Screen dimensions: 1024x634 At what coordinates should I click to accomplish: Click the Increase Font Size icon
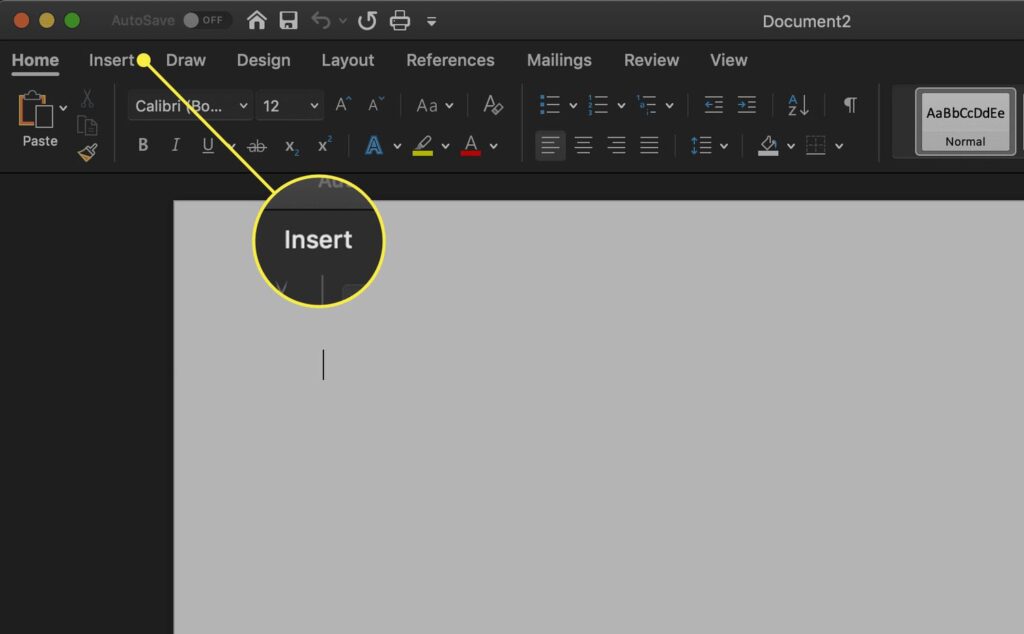[x=341, y=103]
